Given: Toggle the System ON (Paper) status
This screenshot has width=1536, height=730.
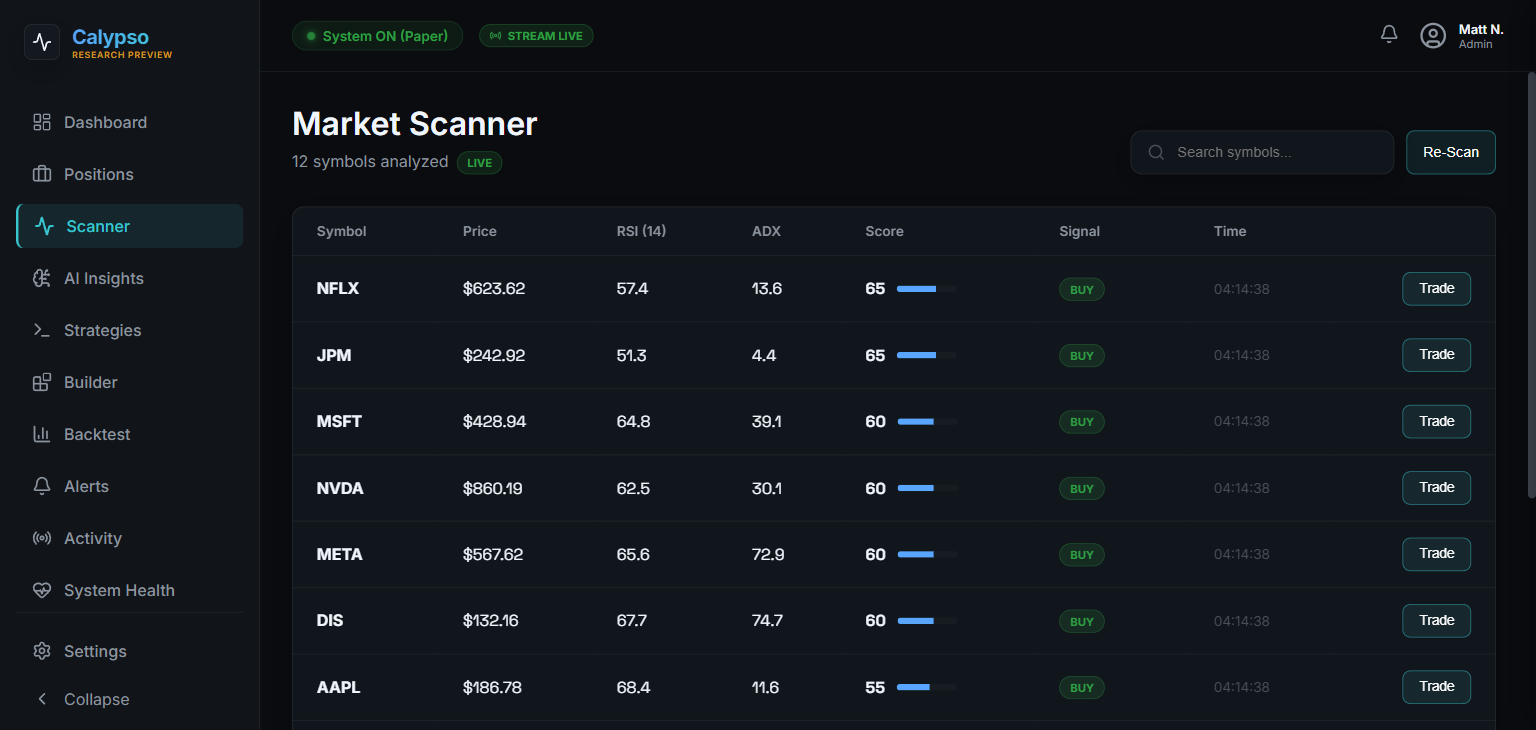Looking at the screenshot, I should tap(377, 35).
